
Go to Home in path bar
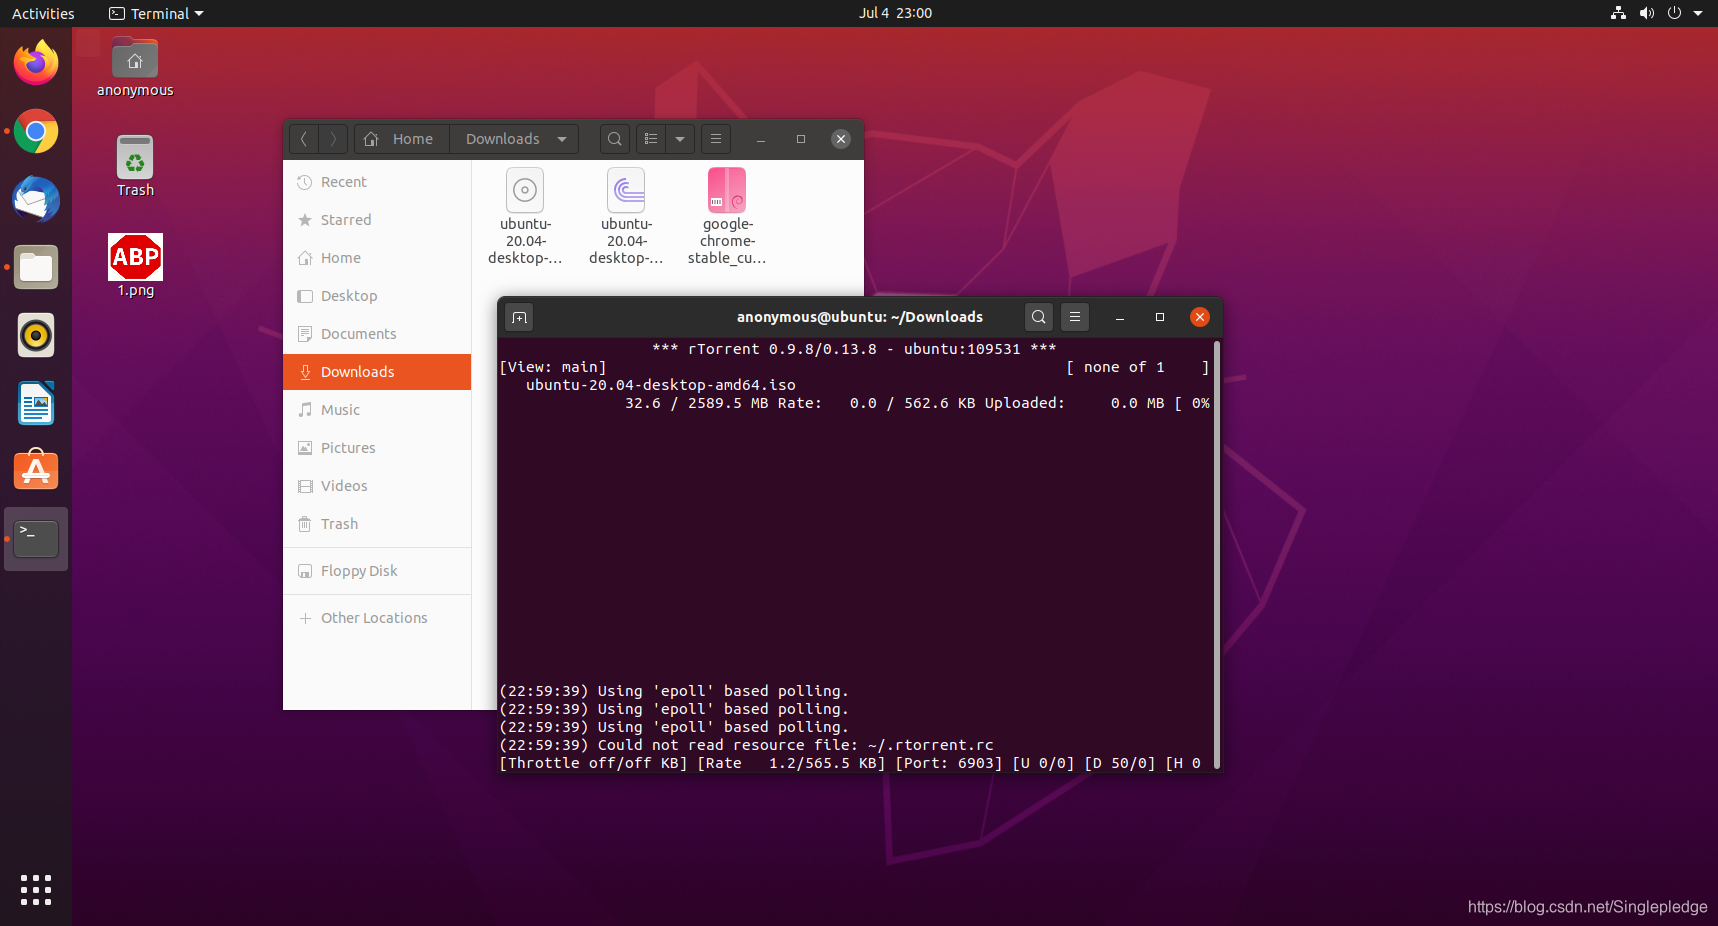coord(402,139)
